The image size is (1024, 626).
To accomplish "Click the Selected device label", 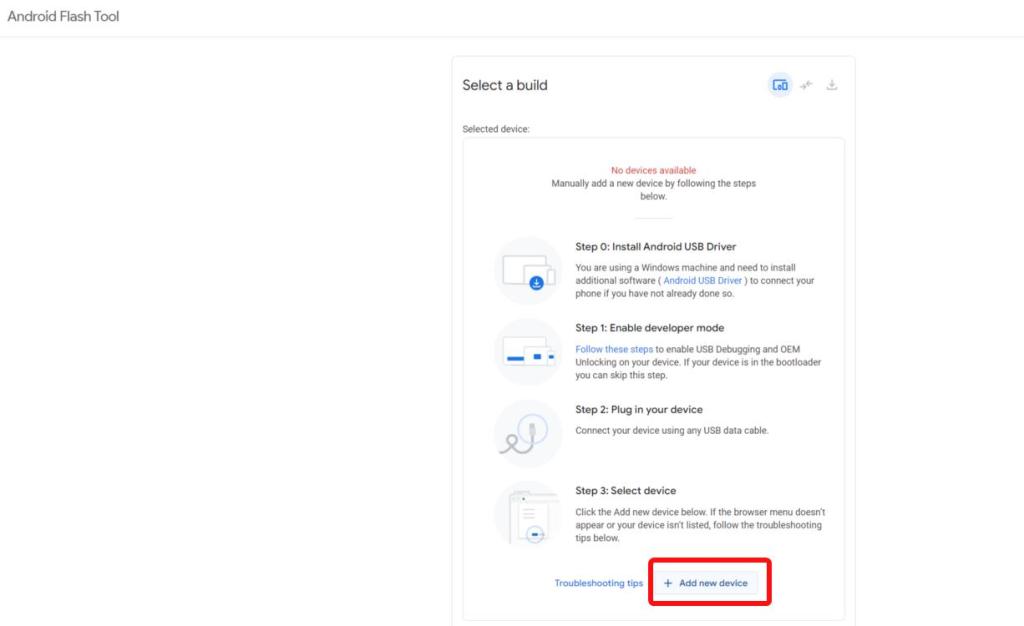I will [496, 129].
